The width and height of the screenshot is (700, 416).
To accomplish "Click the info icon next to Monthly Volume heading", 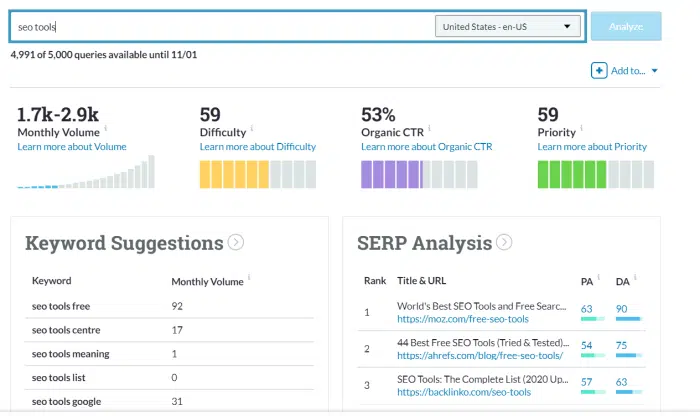I will tap(106, 128).
